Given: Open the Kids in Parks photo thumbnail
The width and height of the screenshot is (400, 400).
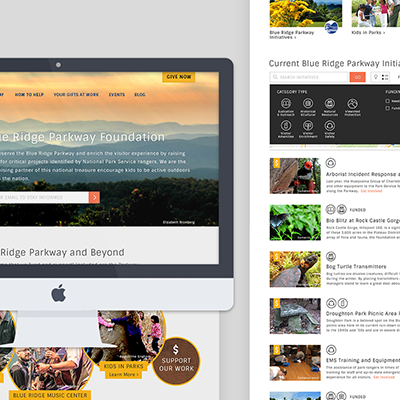Looking at the screenshot, I should pos(376,13).
